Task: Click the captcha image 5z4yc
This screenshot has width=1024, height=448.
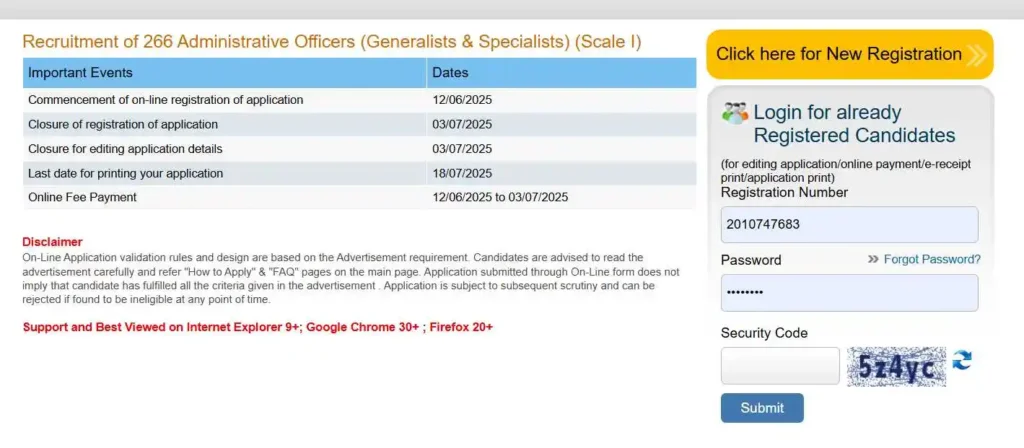Action: (896, 367)
